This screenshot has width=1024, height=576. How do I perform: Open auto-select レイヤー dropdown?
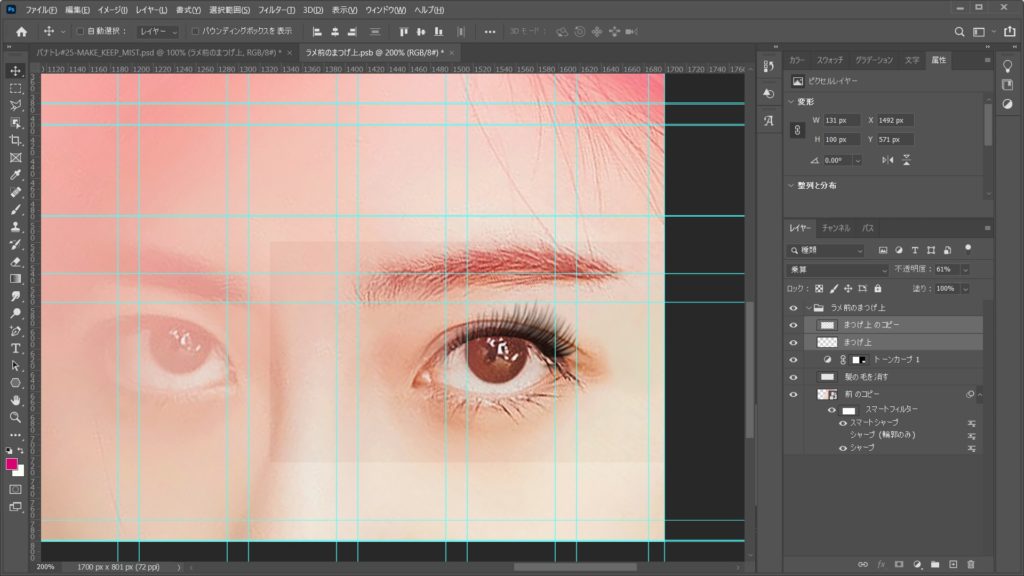pyautogui.click(x=158, y=31)
